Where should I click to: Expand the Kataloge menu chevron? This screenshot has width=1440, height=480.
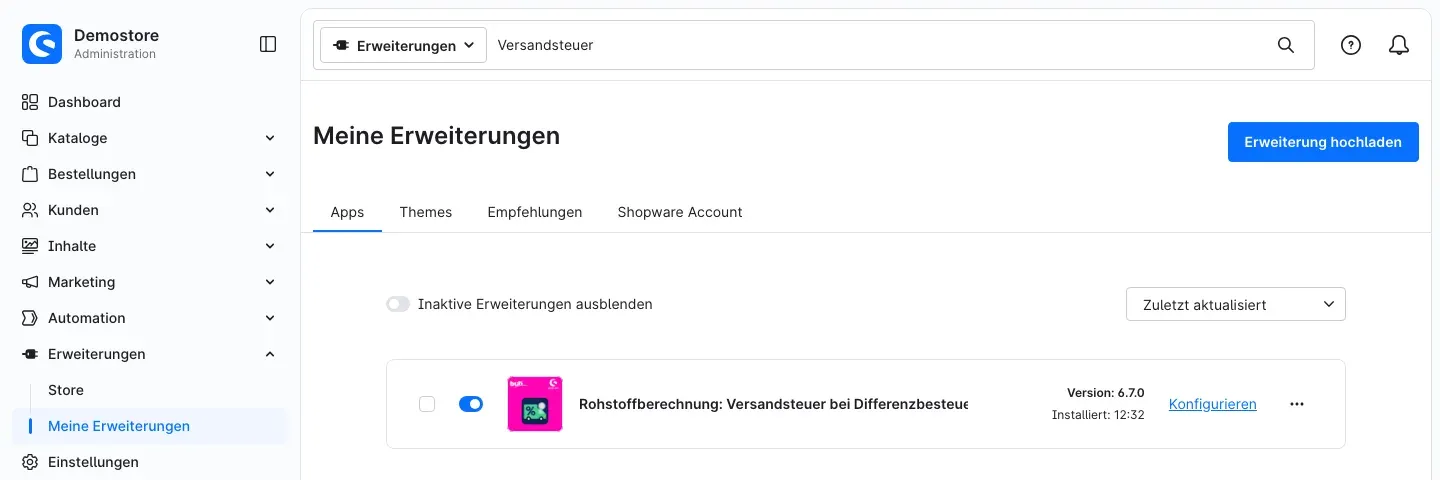[270, 138]
